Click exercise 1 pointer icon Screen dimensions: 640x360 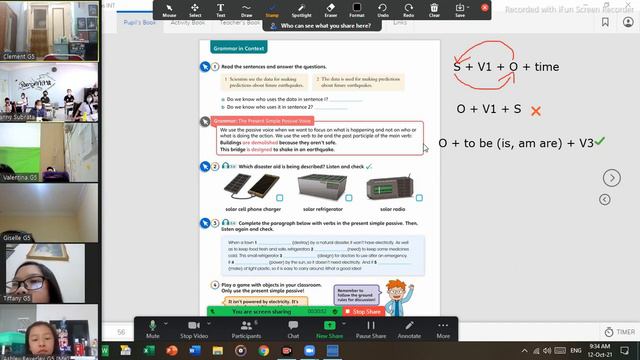coord(205,66)
